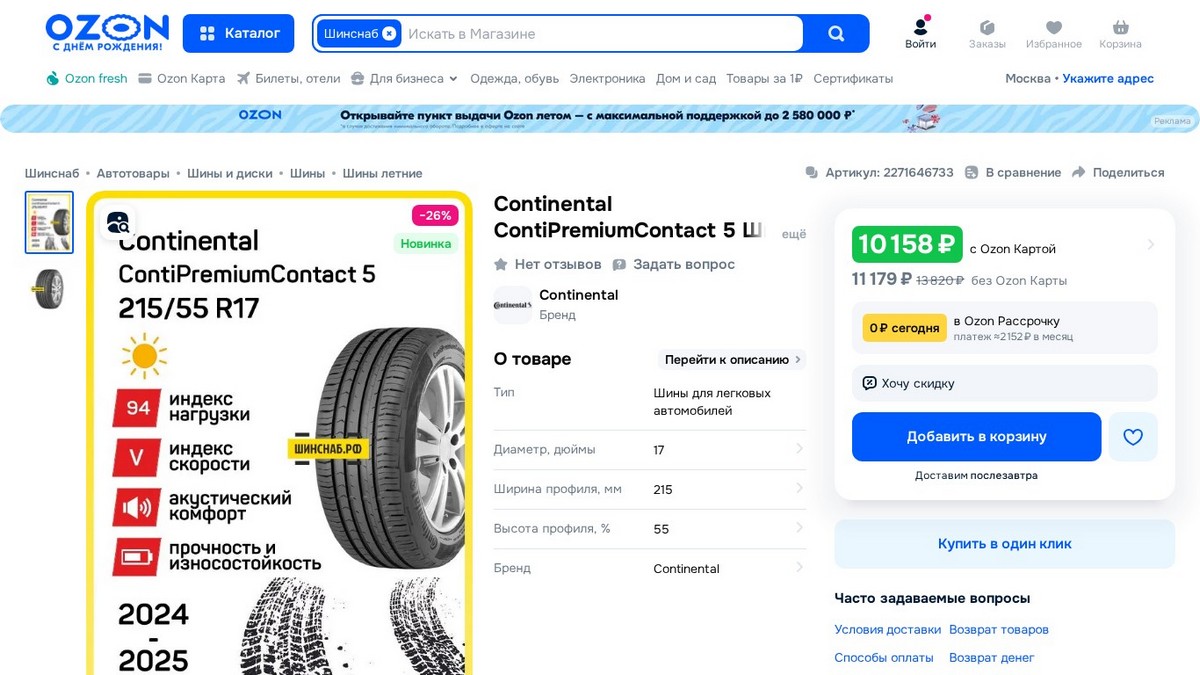Click the Добавить в корзину button

[x=976, y=437]
